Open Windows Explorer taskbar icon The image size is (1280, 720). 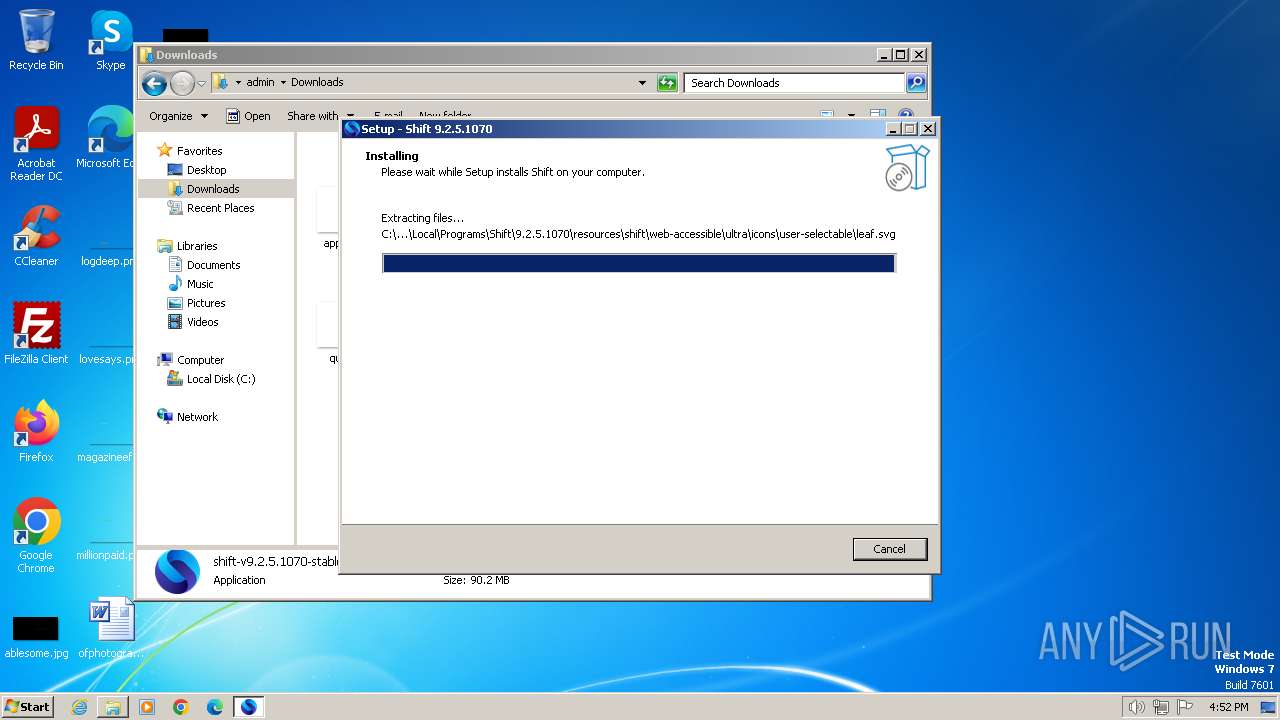pyautogui.click(x=113, y=707)
